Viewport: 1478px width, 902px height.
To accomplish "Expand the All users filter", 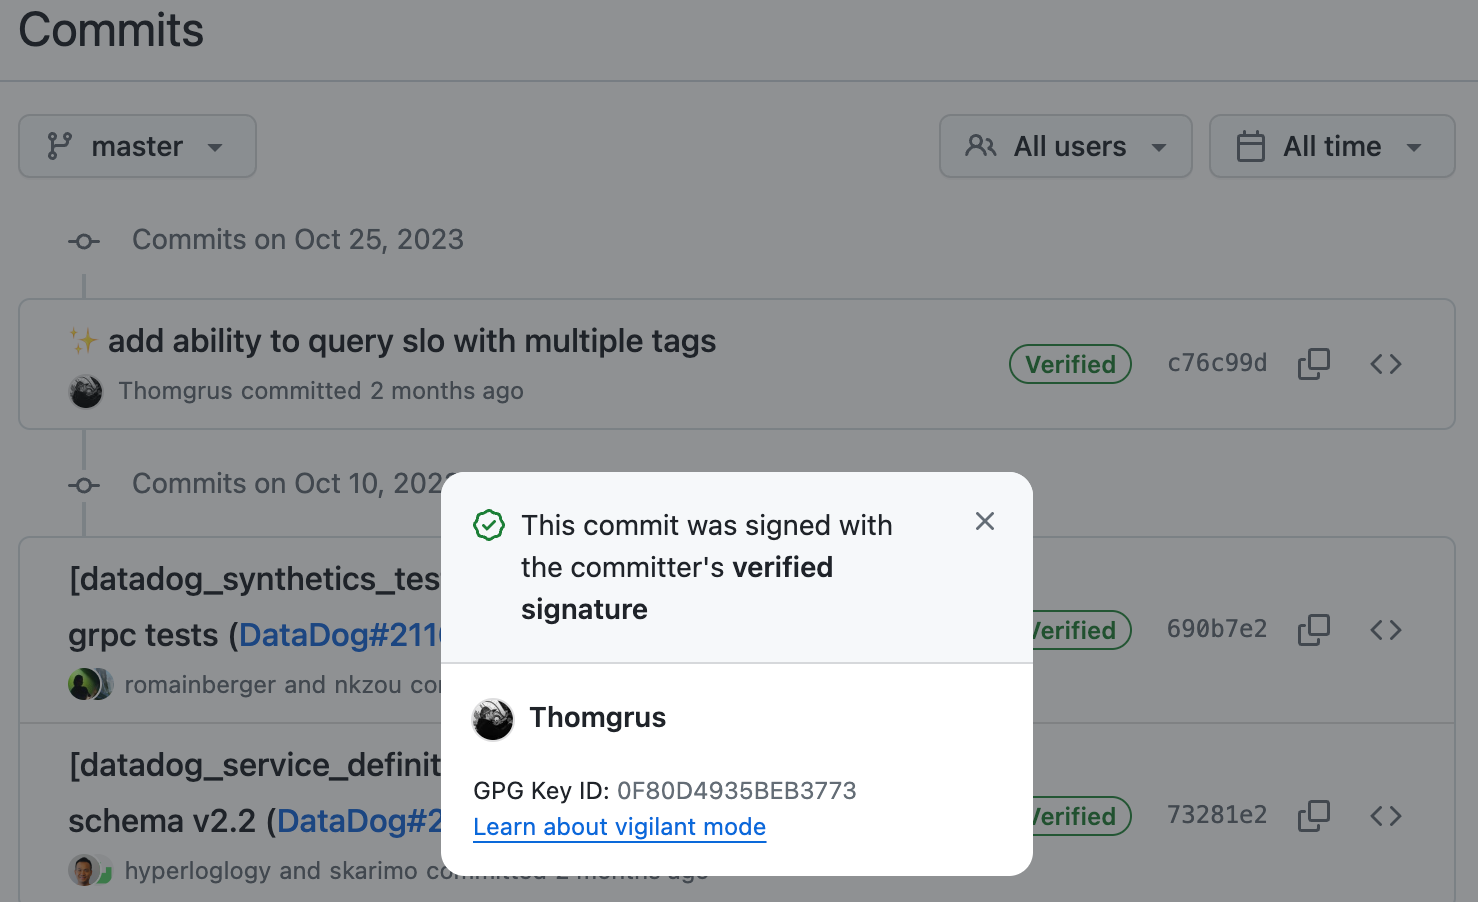I will click(x=1065, y=146).
